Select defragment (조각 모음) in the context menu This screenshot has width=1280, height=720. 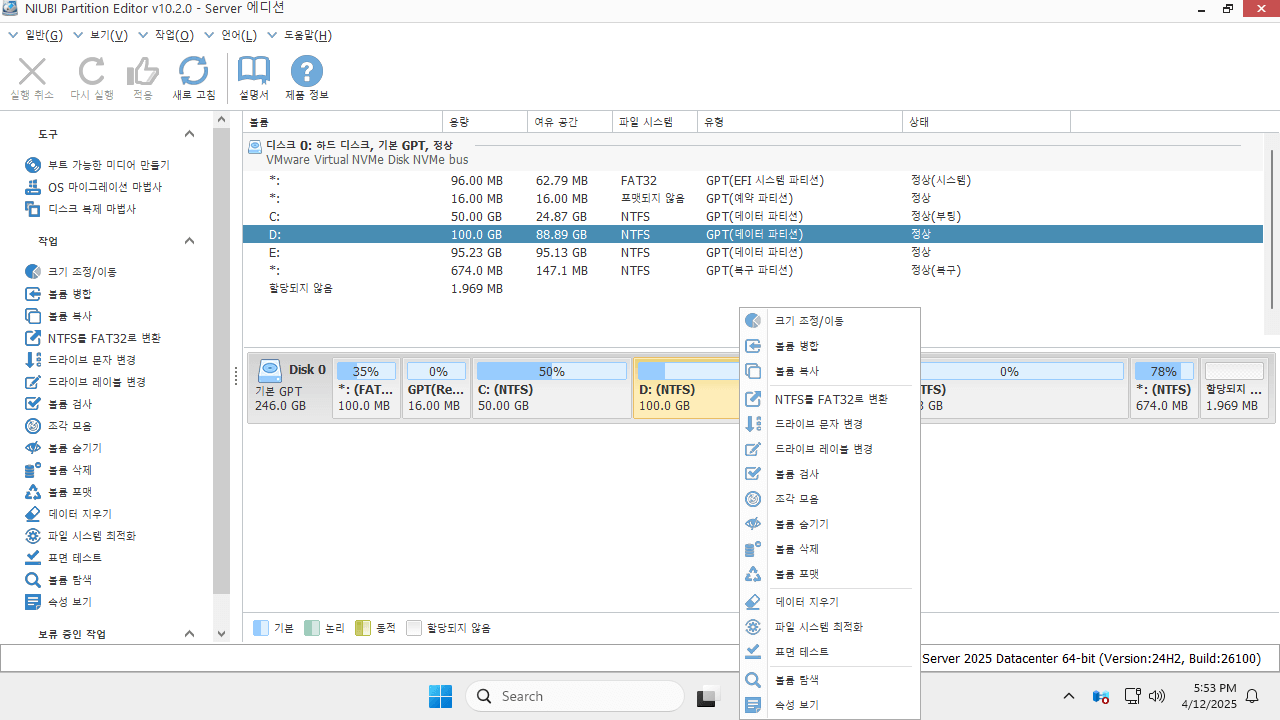(797, 499)
